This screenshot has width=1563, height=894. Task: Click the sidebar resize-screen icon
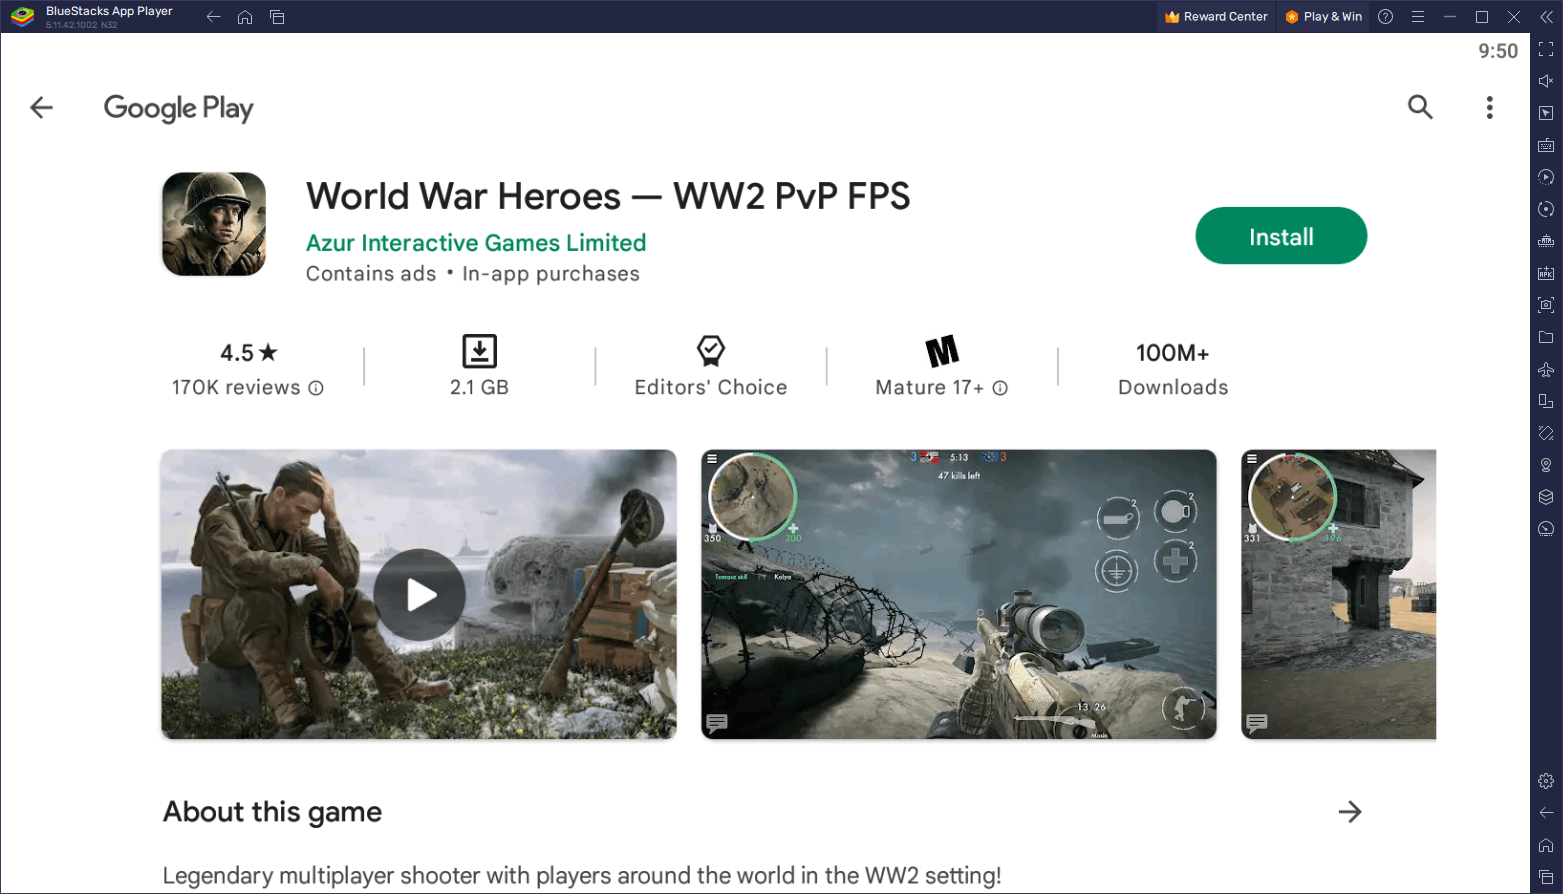pos(1546,401)
